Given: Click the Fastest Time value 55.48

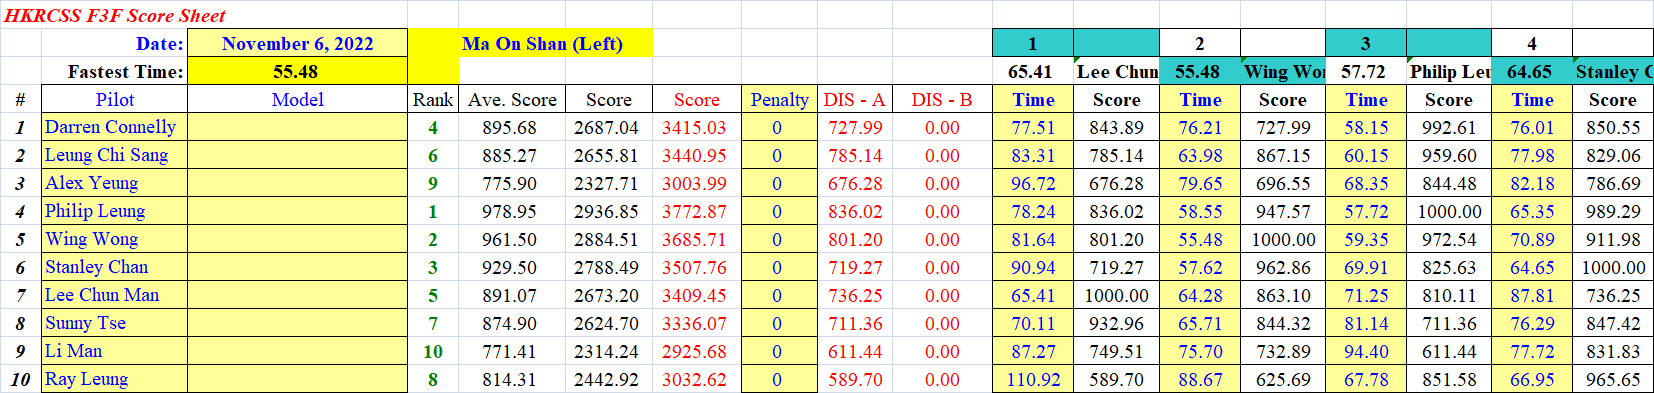Looking at the screenshot, I should tap(297, 71).
